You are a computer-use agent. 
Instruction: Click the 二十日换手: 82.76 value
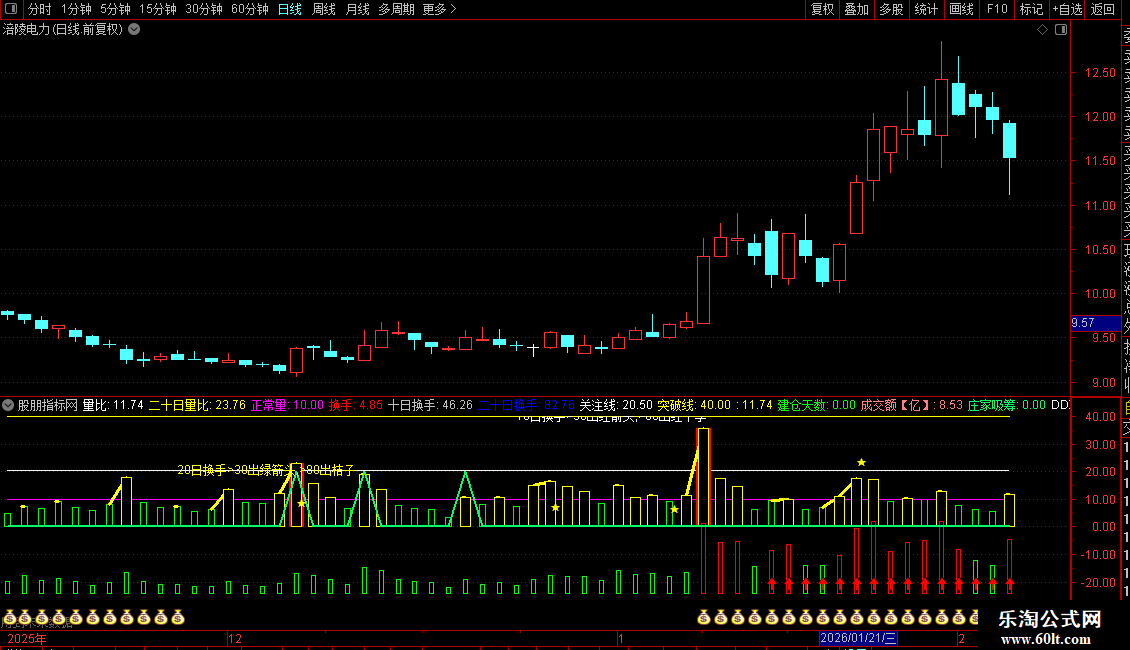[x=526, y=405]
